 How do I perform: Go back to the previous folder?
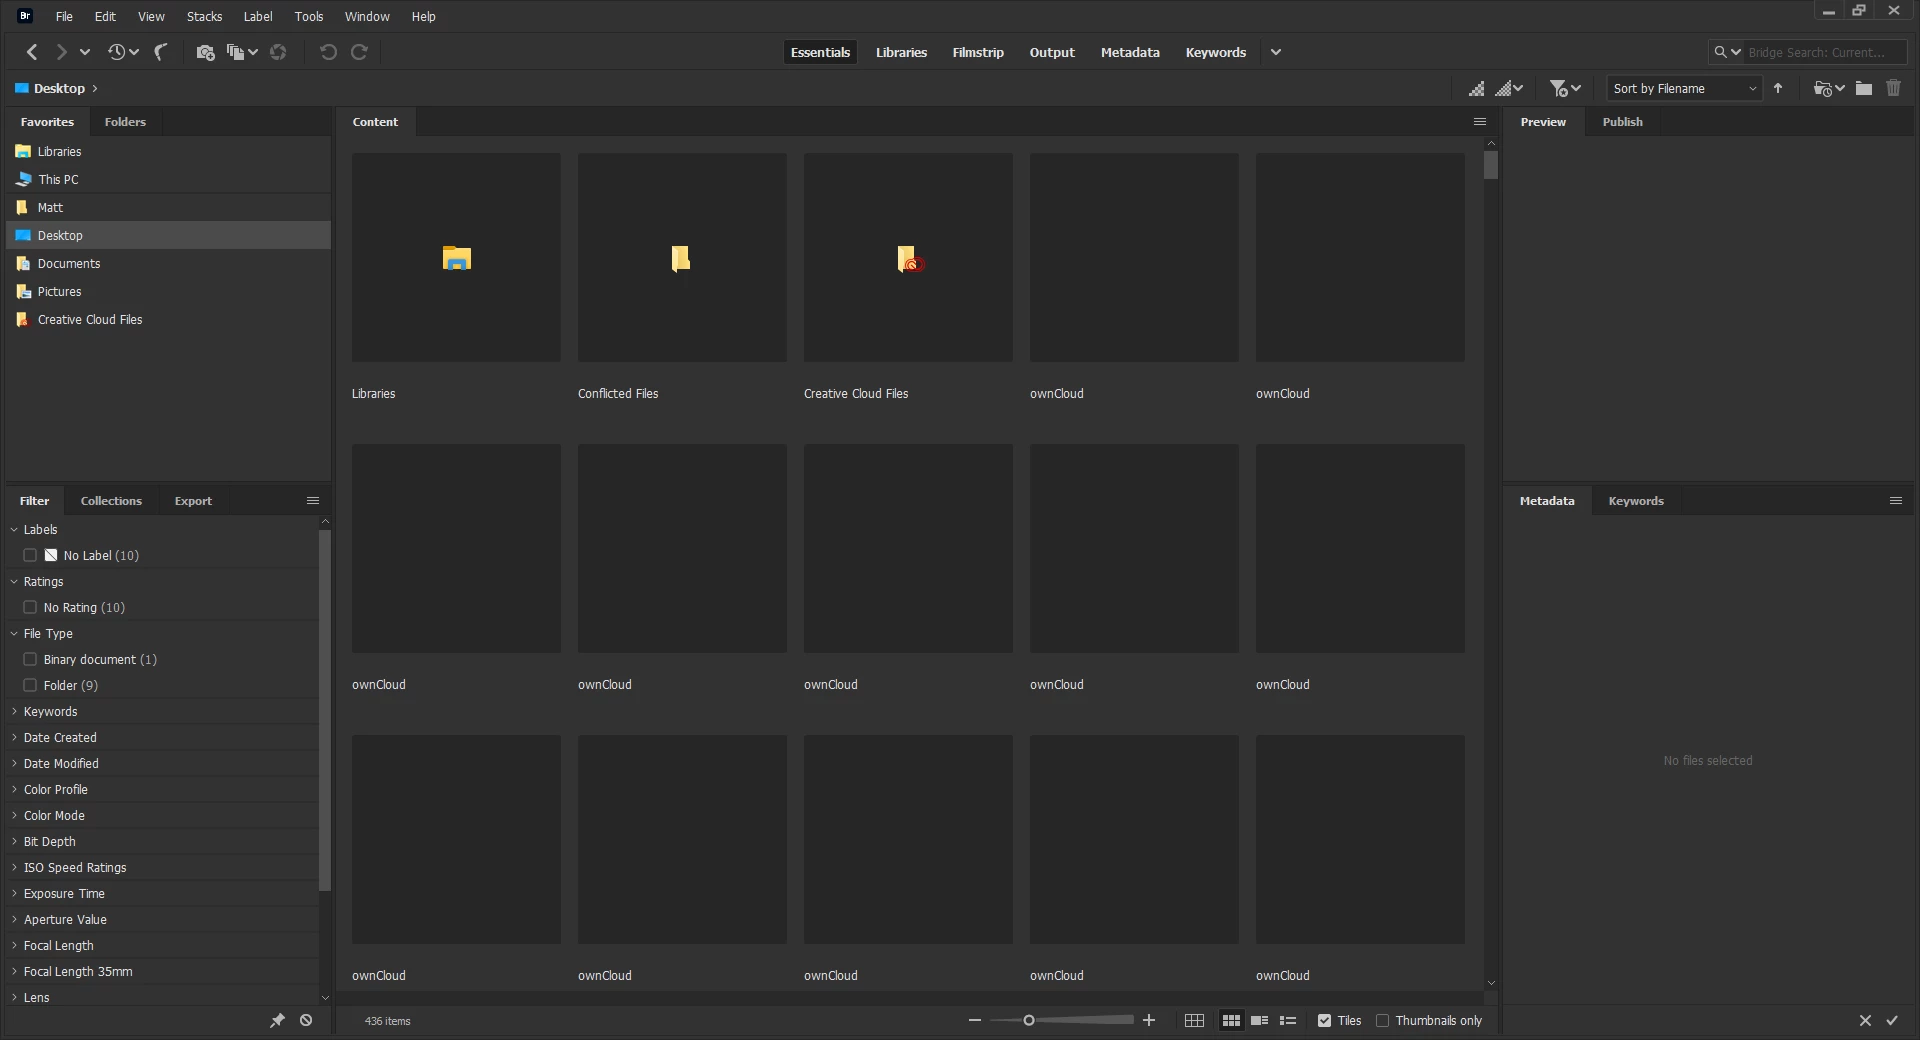tap(32, 52)
